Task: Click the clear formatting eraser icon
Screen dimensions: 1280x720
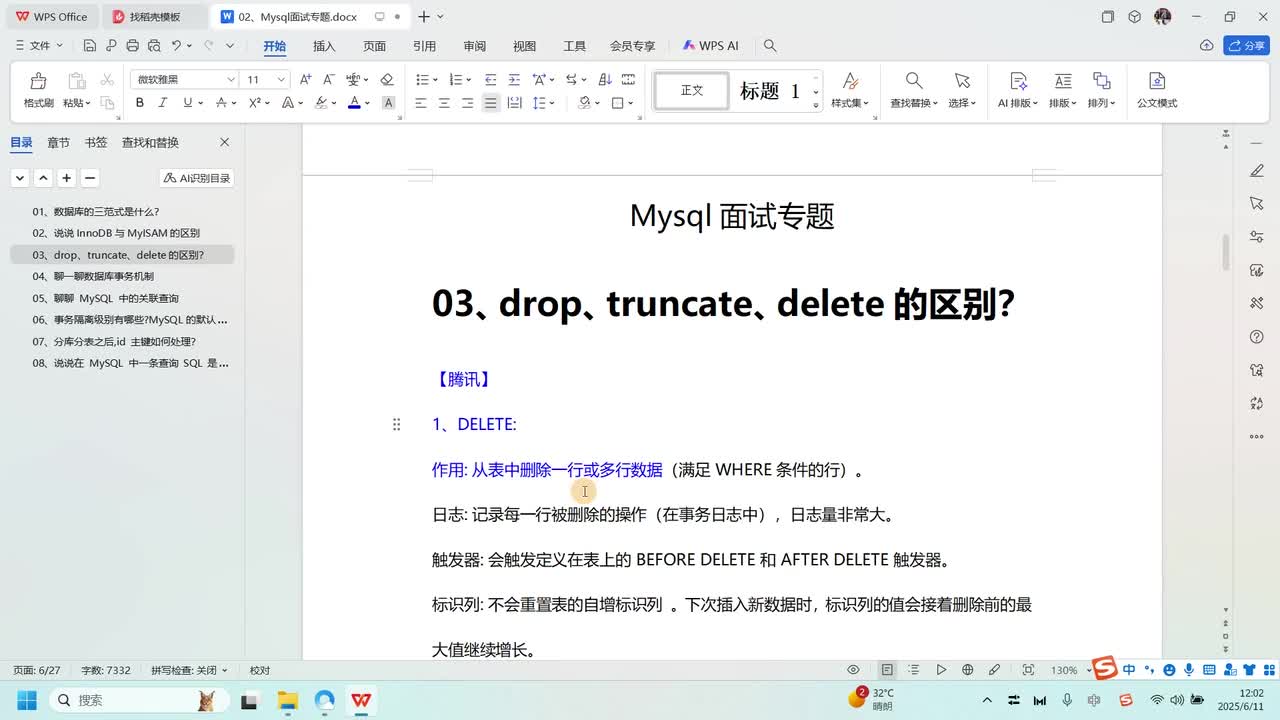Action: coord(387,80)
